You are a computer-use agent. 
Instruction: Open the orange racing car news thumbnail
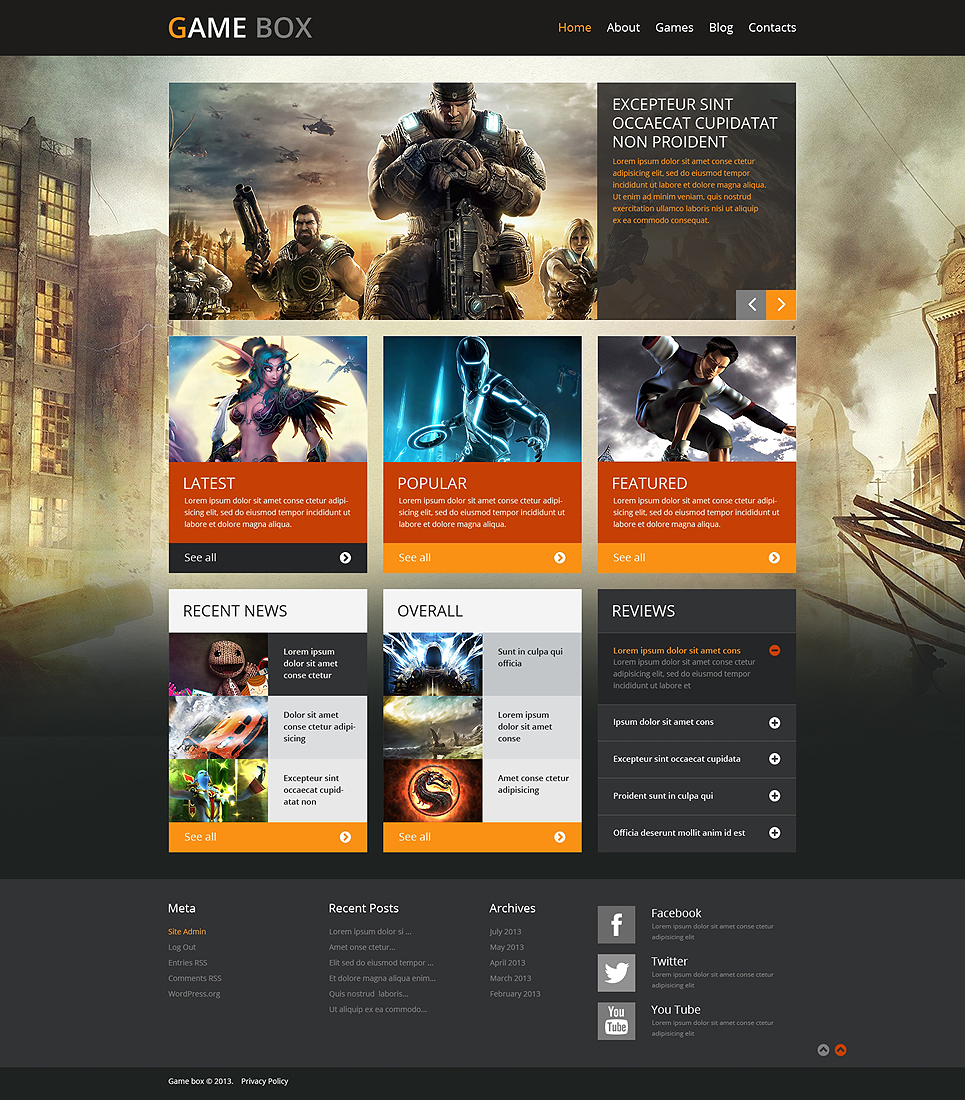tap(218, 727)
